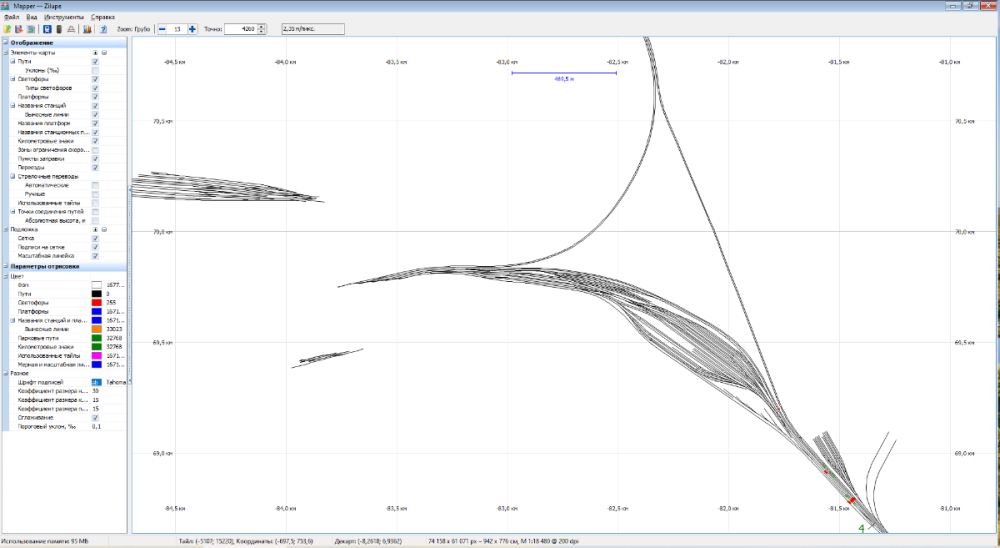Disable the Сетка grid checkbox
1000x548 pixels.
tap(95, 238)
